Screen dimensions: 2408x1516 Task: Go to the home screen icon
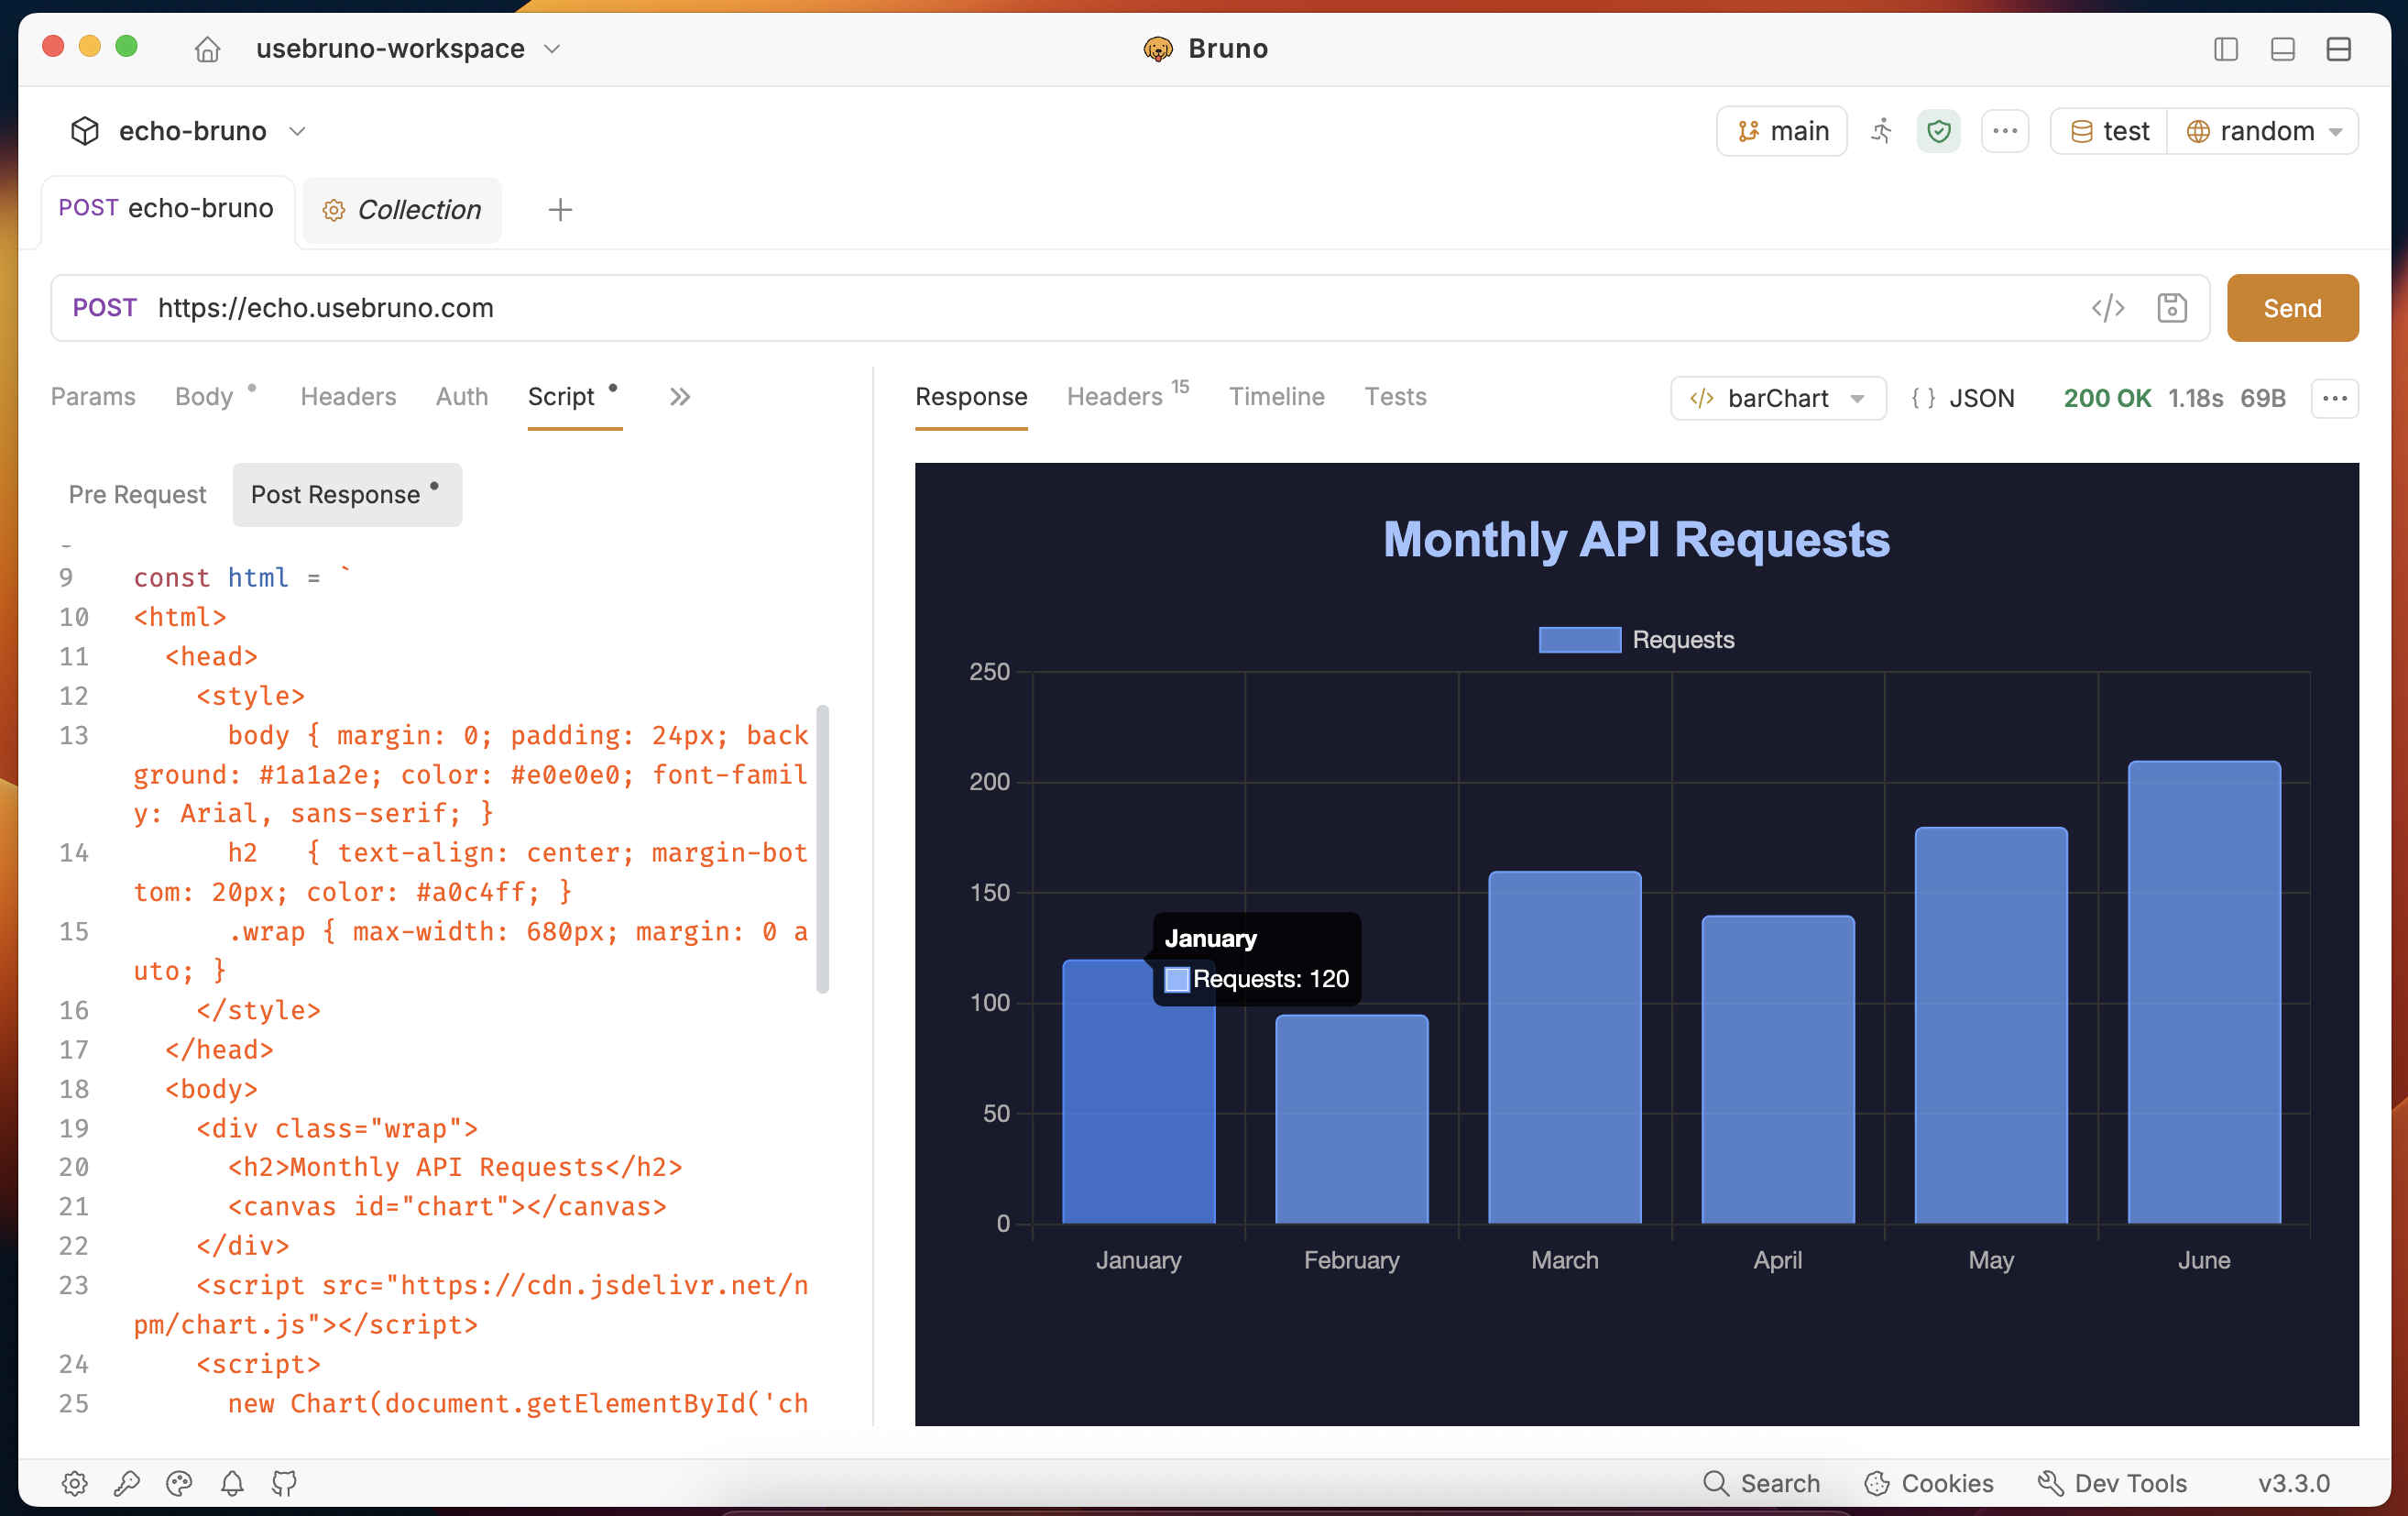pyautogui.click(x=207, y=49)
